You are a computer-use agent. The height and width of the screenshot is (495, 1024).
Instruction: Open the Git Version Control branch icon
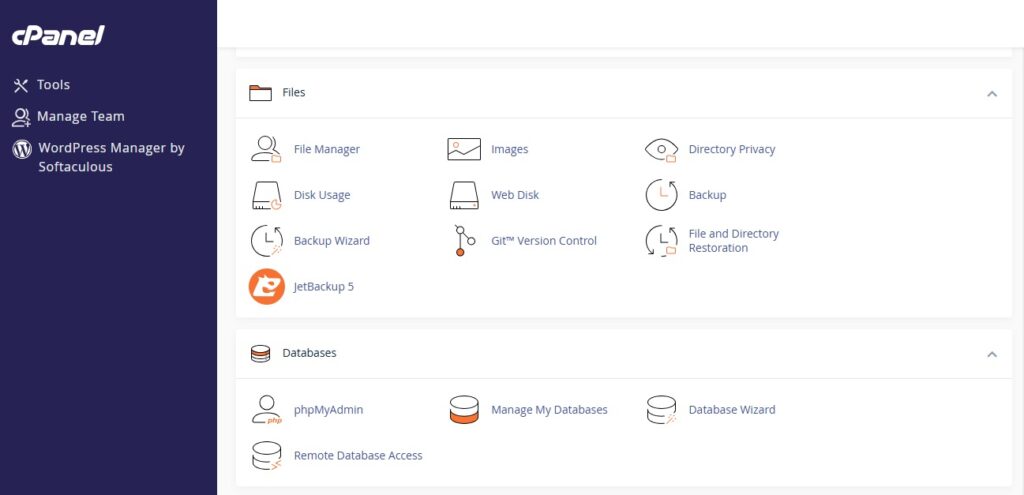pyautogui.click(x=464, y=241)
